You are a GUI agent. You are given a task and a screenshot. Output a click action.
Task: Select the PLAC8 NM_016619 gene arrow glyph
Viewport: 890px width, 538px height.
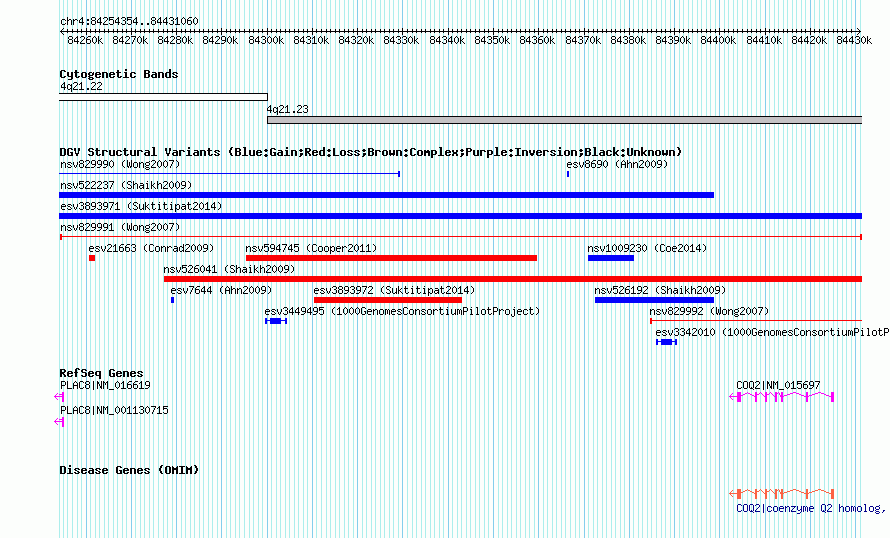coord(60,397)
